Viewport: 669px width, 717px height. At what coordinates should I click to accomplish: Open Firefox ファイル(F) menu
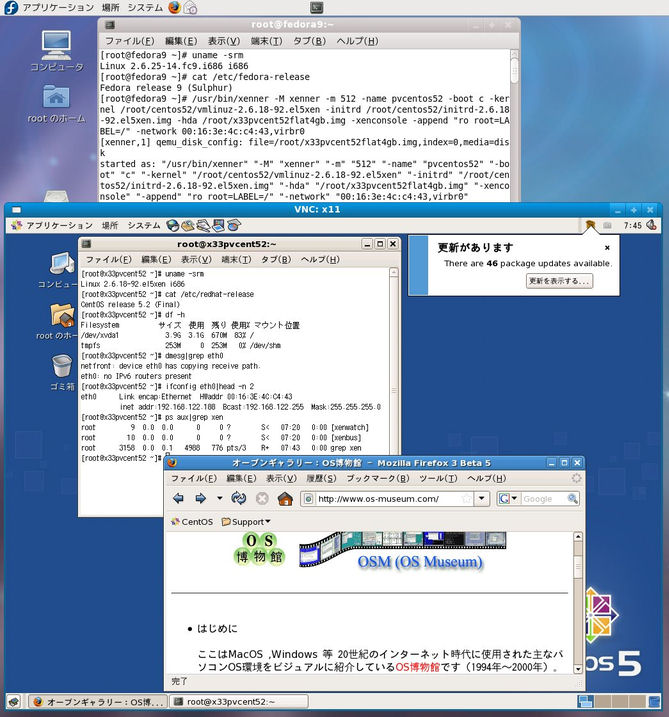tap(194, 478)
